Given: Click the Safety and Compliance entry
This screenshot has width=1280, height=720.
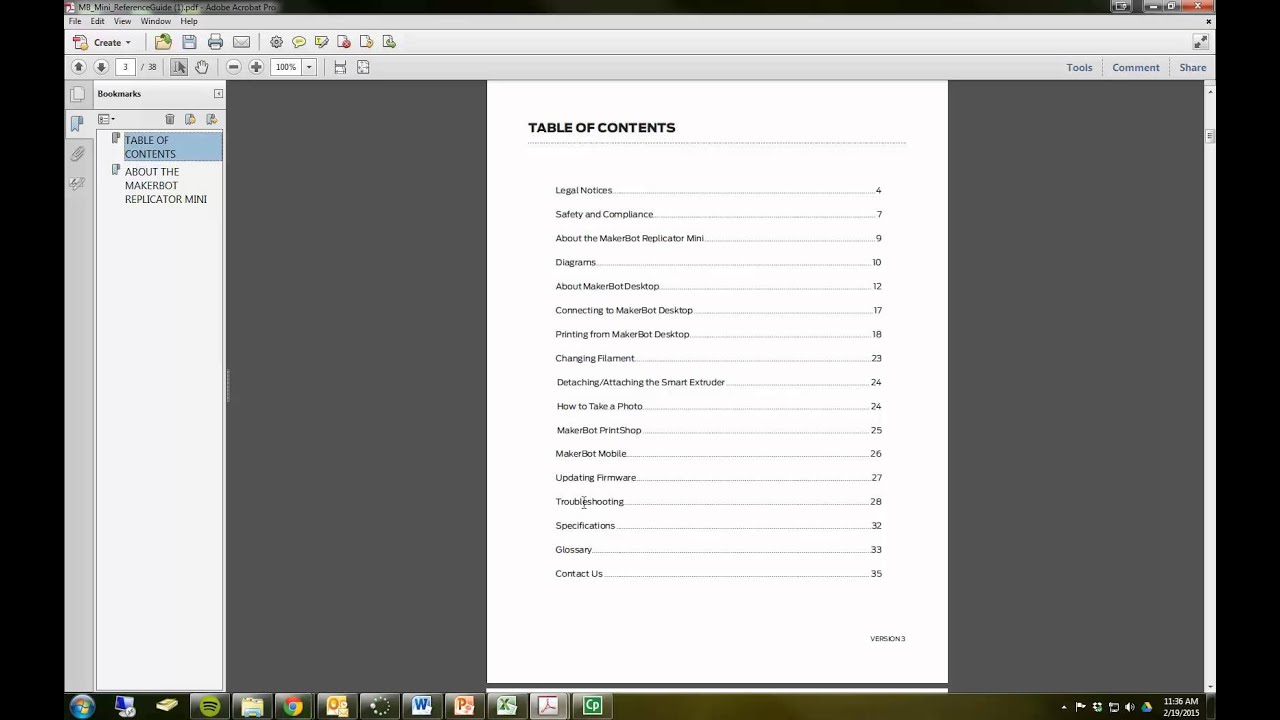Looking at the screenshot, I should tap(604, 214).
